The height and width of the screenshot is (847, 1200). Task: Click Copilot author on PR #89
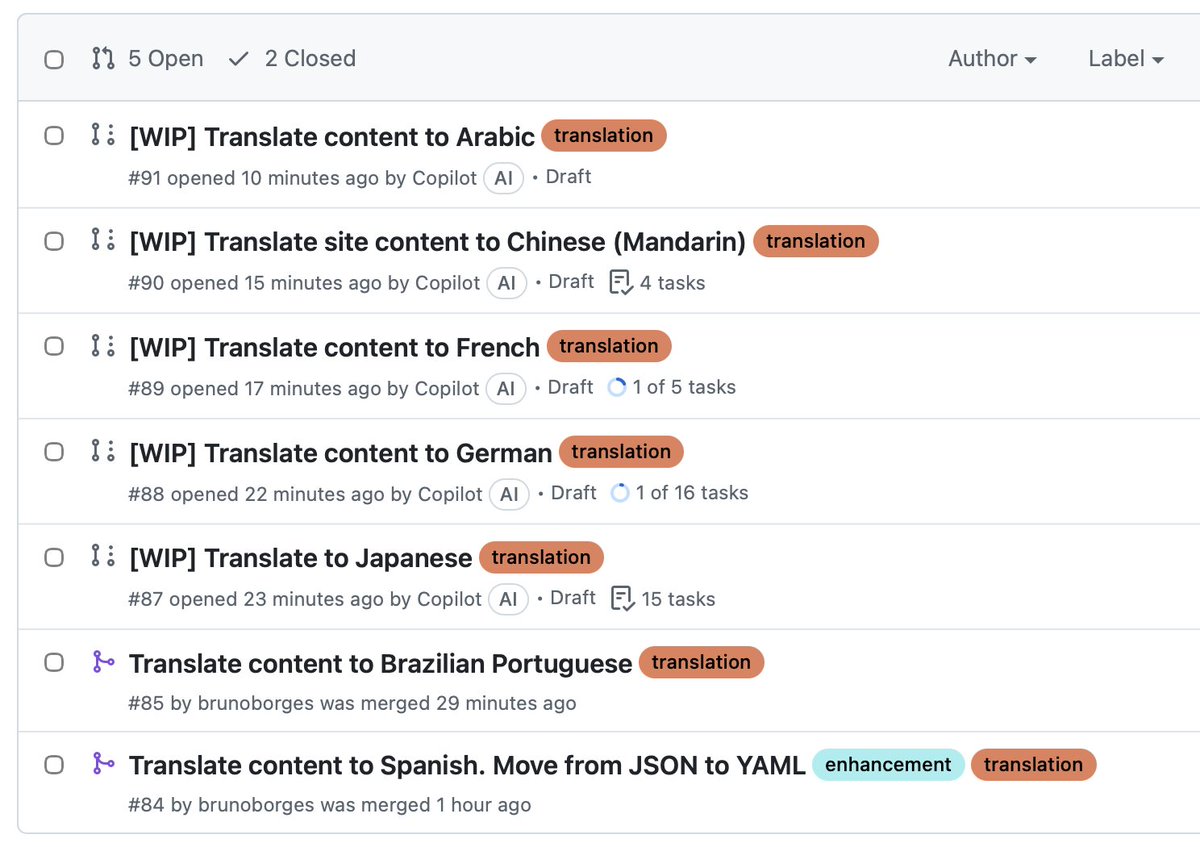coord(447,389)
